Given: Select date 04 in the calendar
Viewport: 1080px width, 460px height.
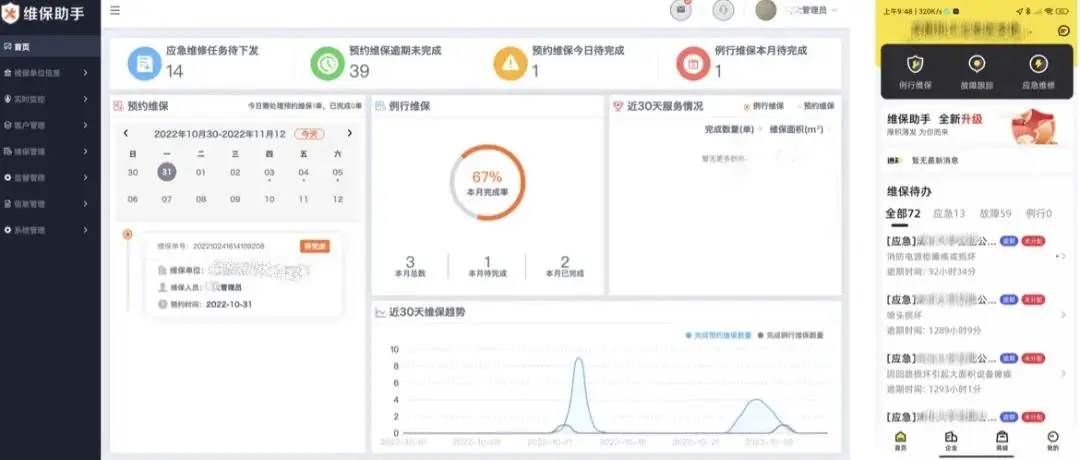Looking at the screenshot, I should pos(303,172).
